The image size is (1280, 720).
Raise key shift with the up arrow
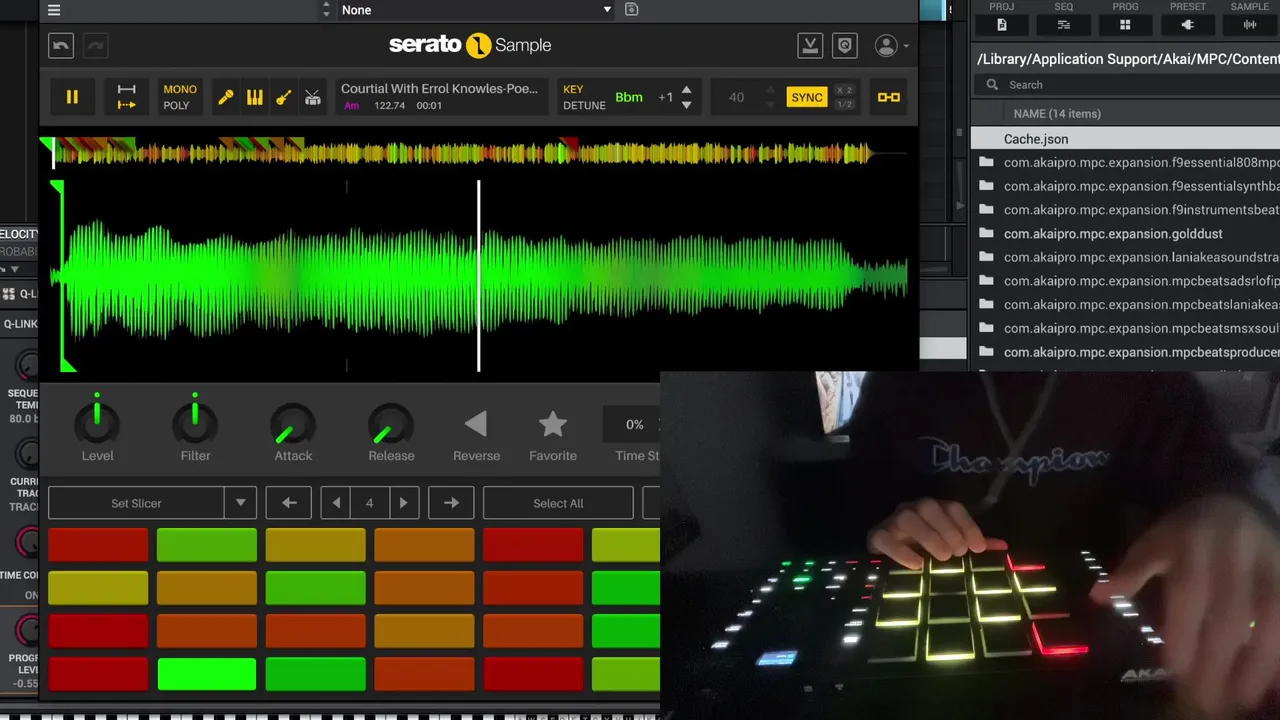coord(686,90)
